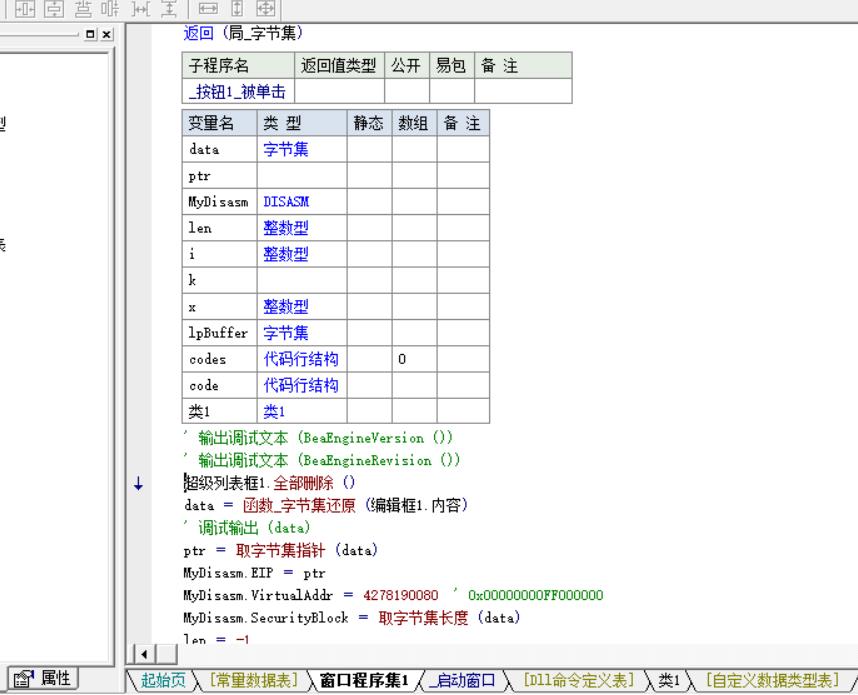This screenshot has width=858, height=695.
Task: Switch to the [常量数据表] tab
Action: pos(254,680)
